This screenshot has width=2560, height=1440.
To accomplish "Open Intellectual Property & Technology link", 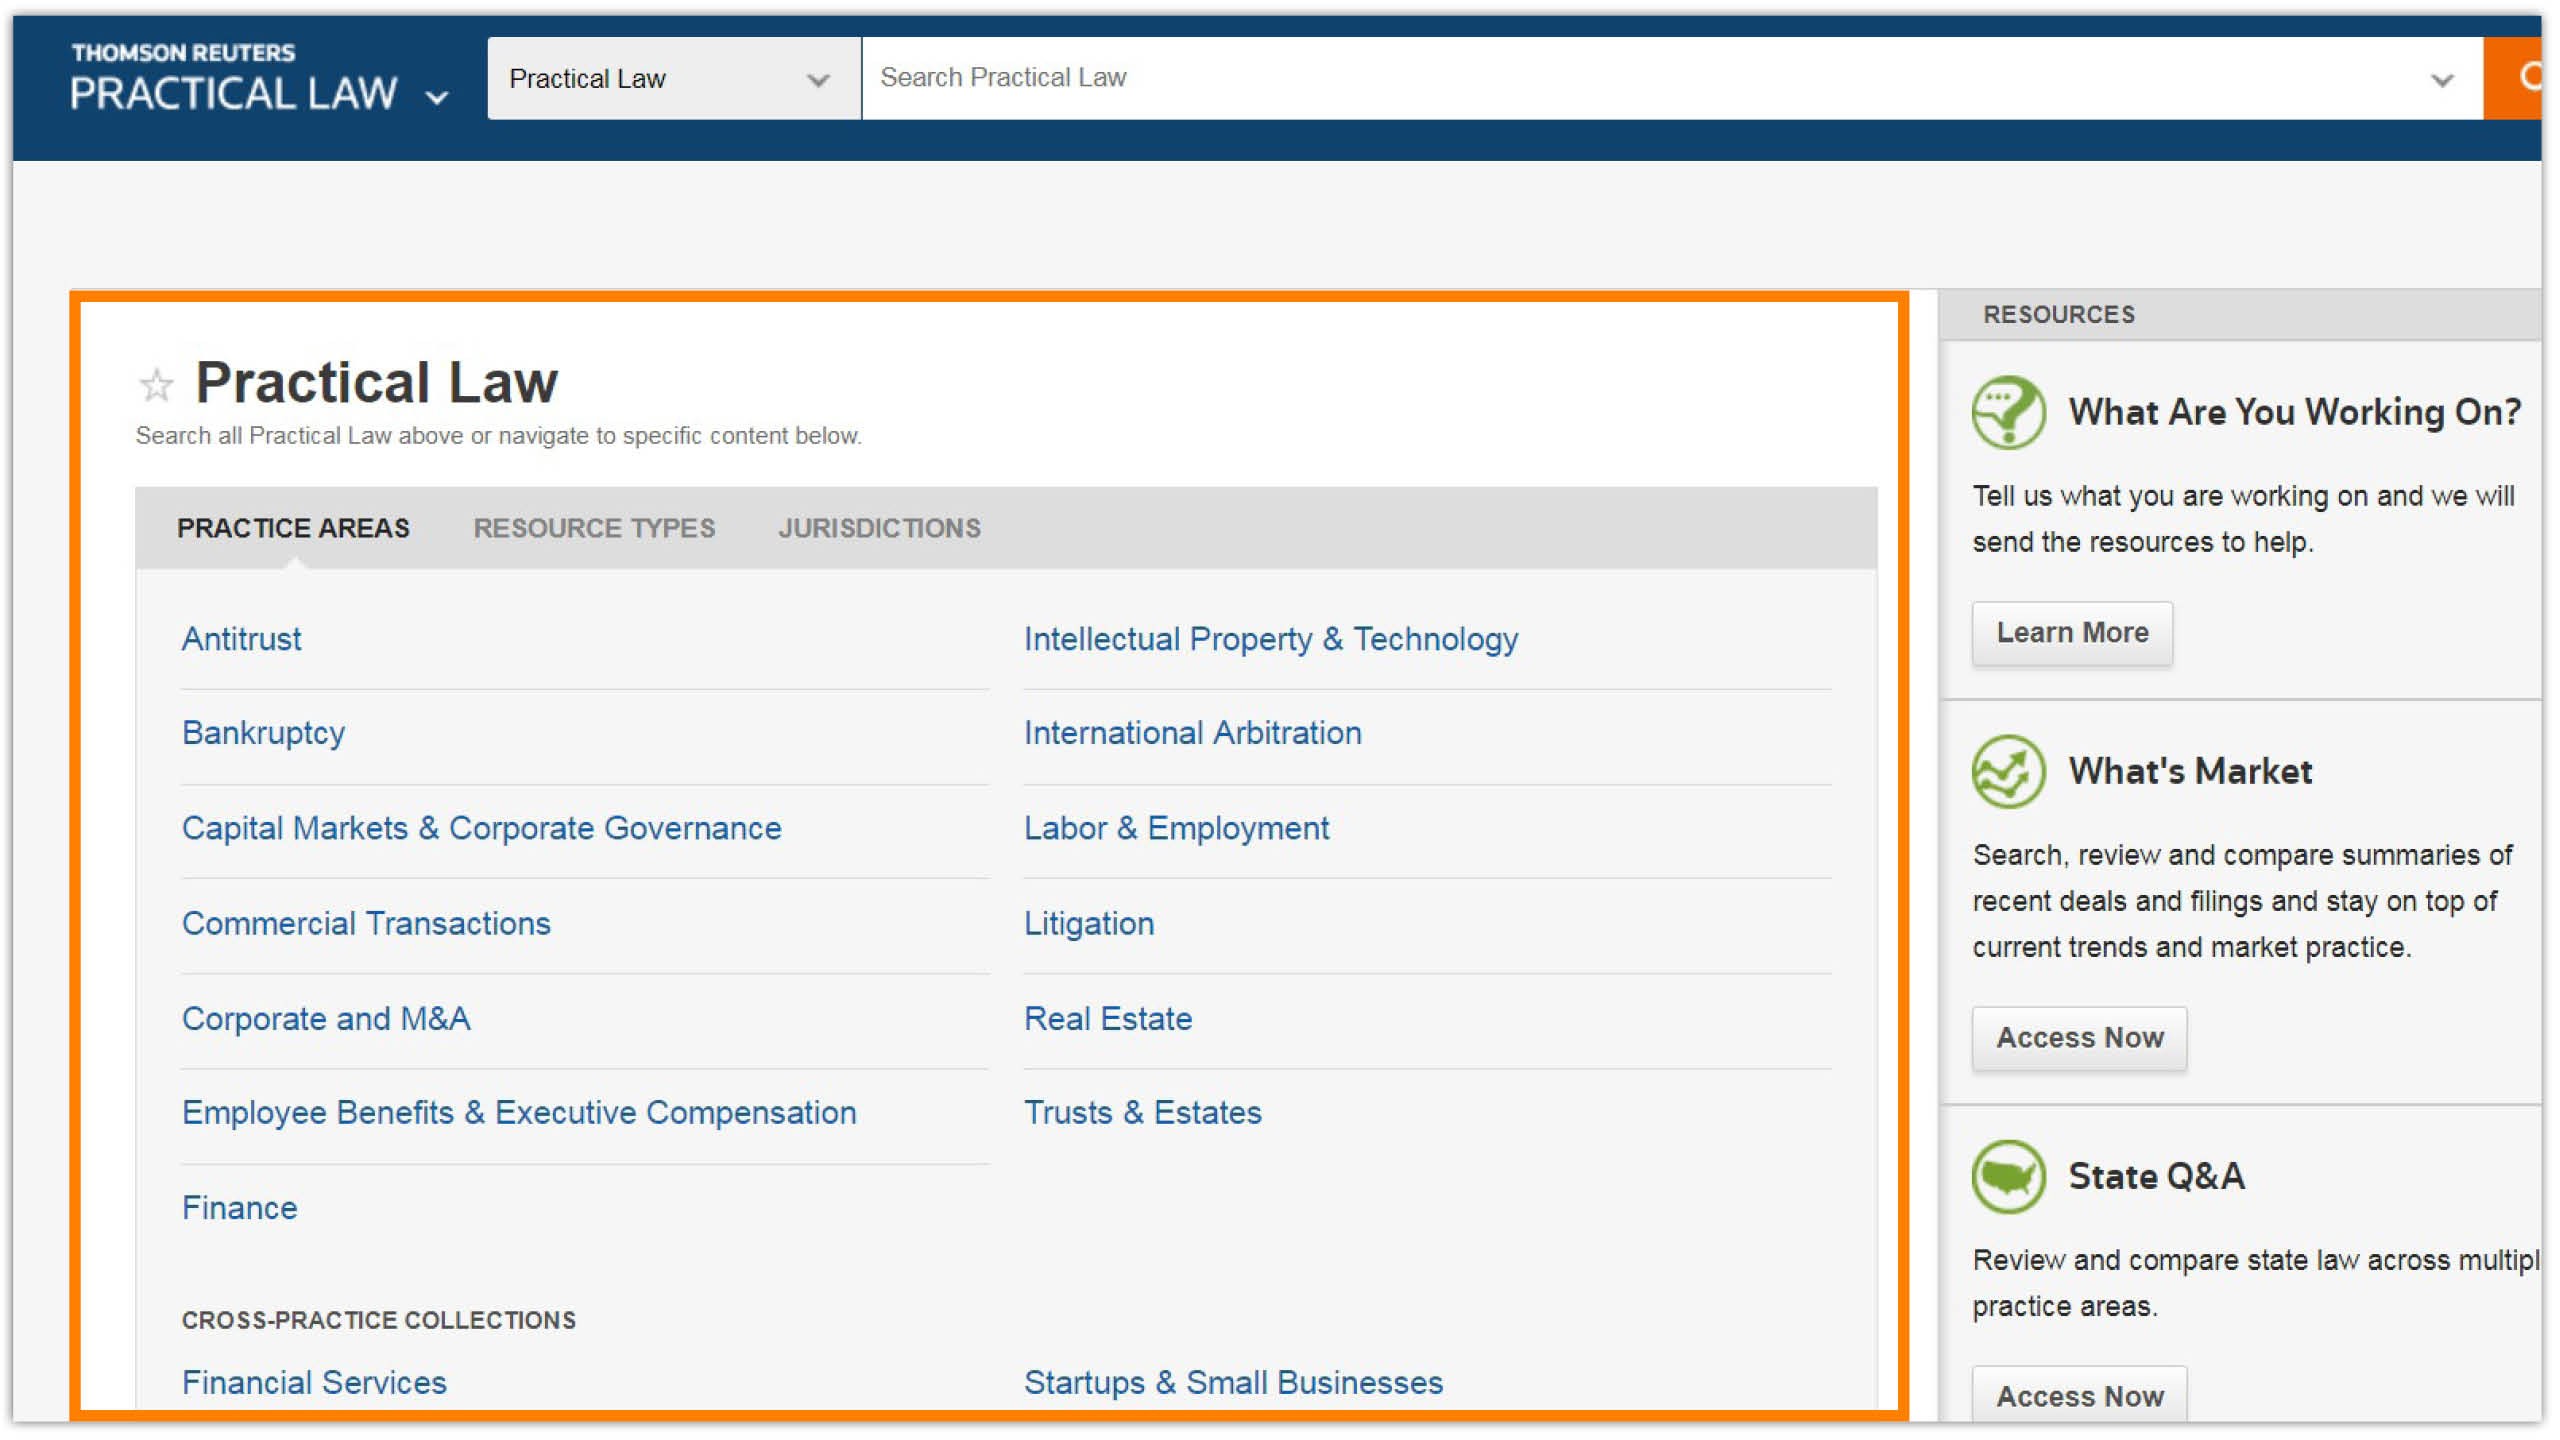I will tap(1270, 639).
